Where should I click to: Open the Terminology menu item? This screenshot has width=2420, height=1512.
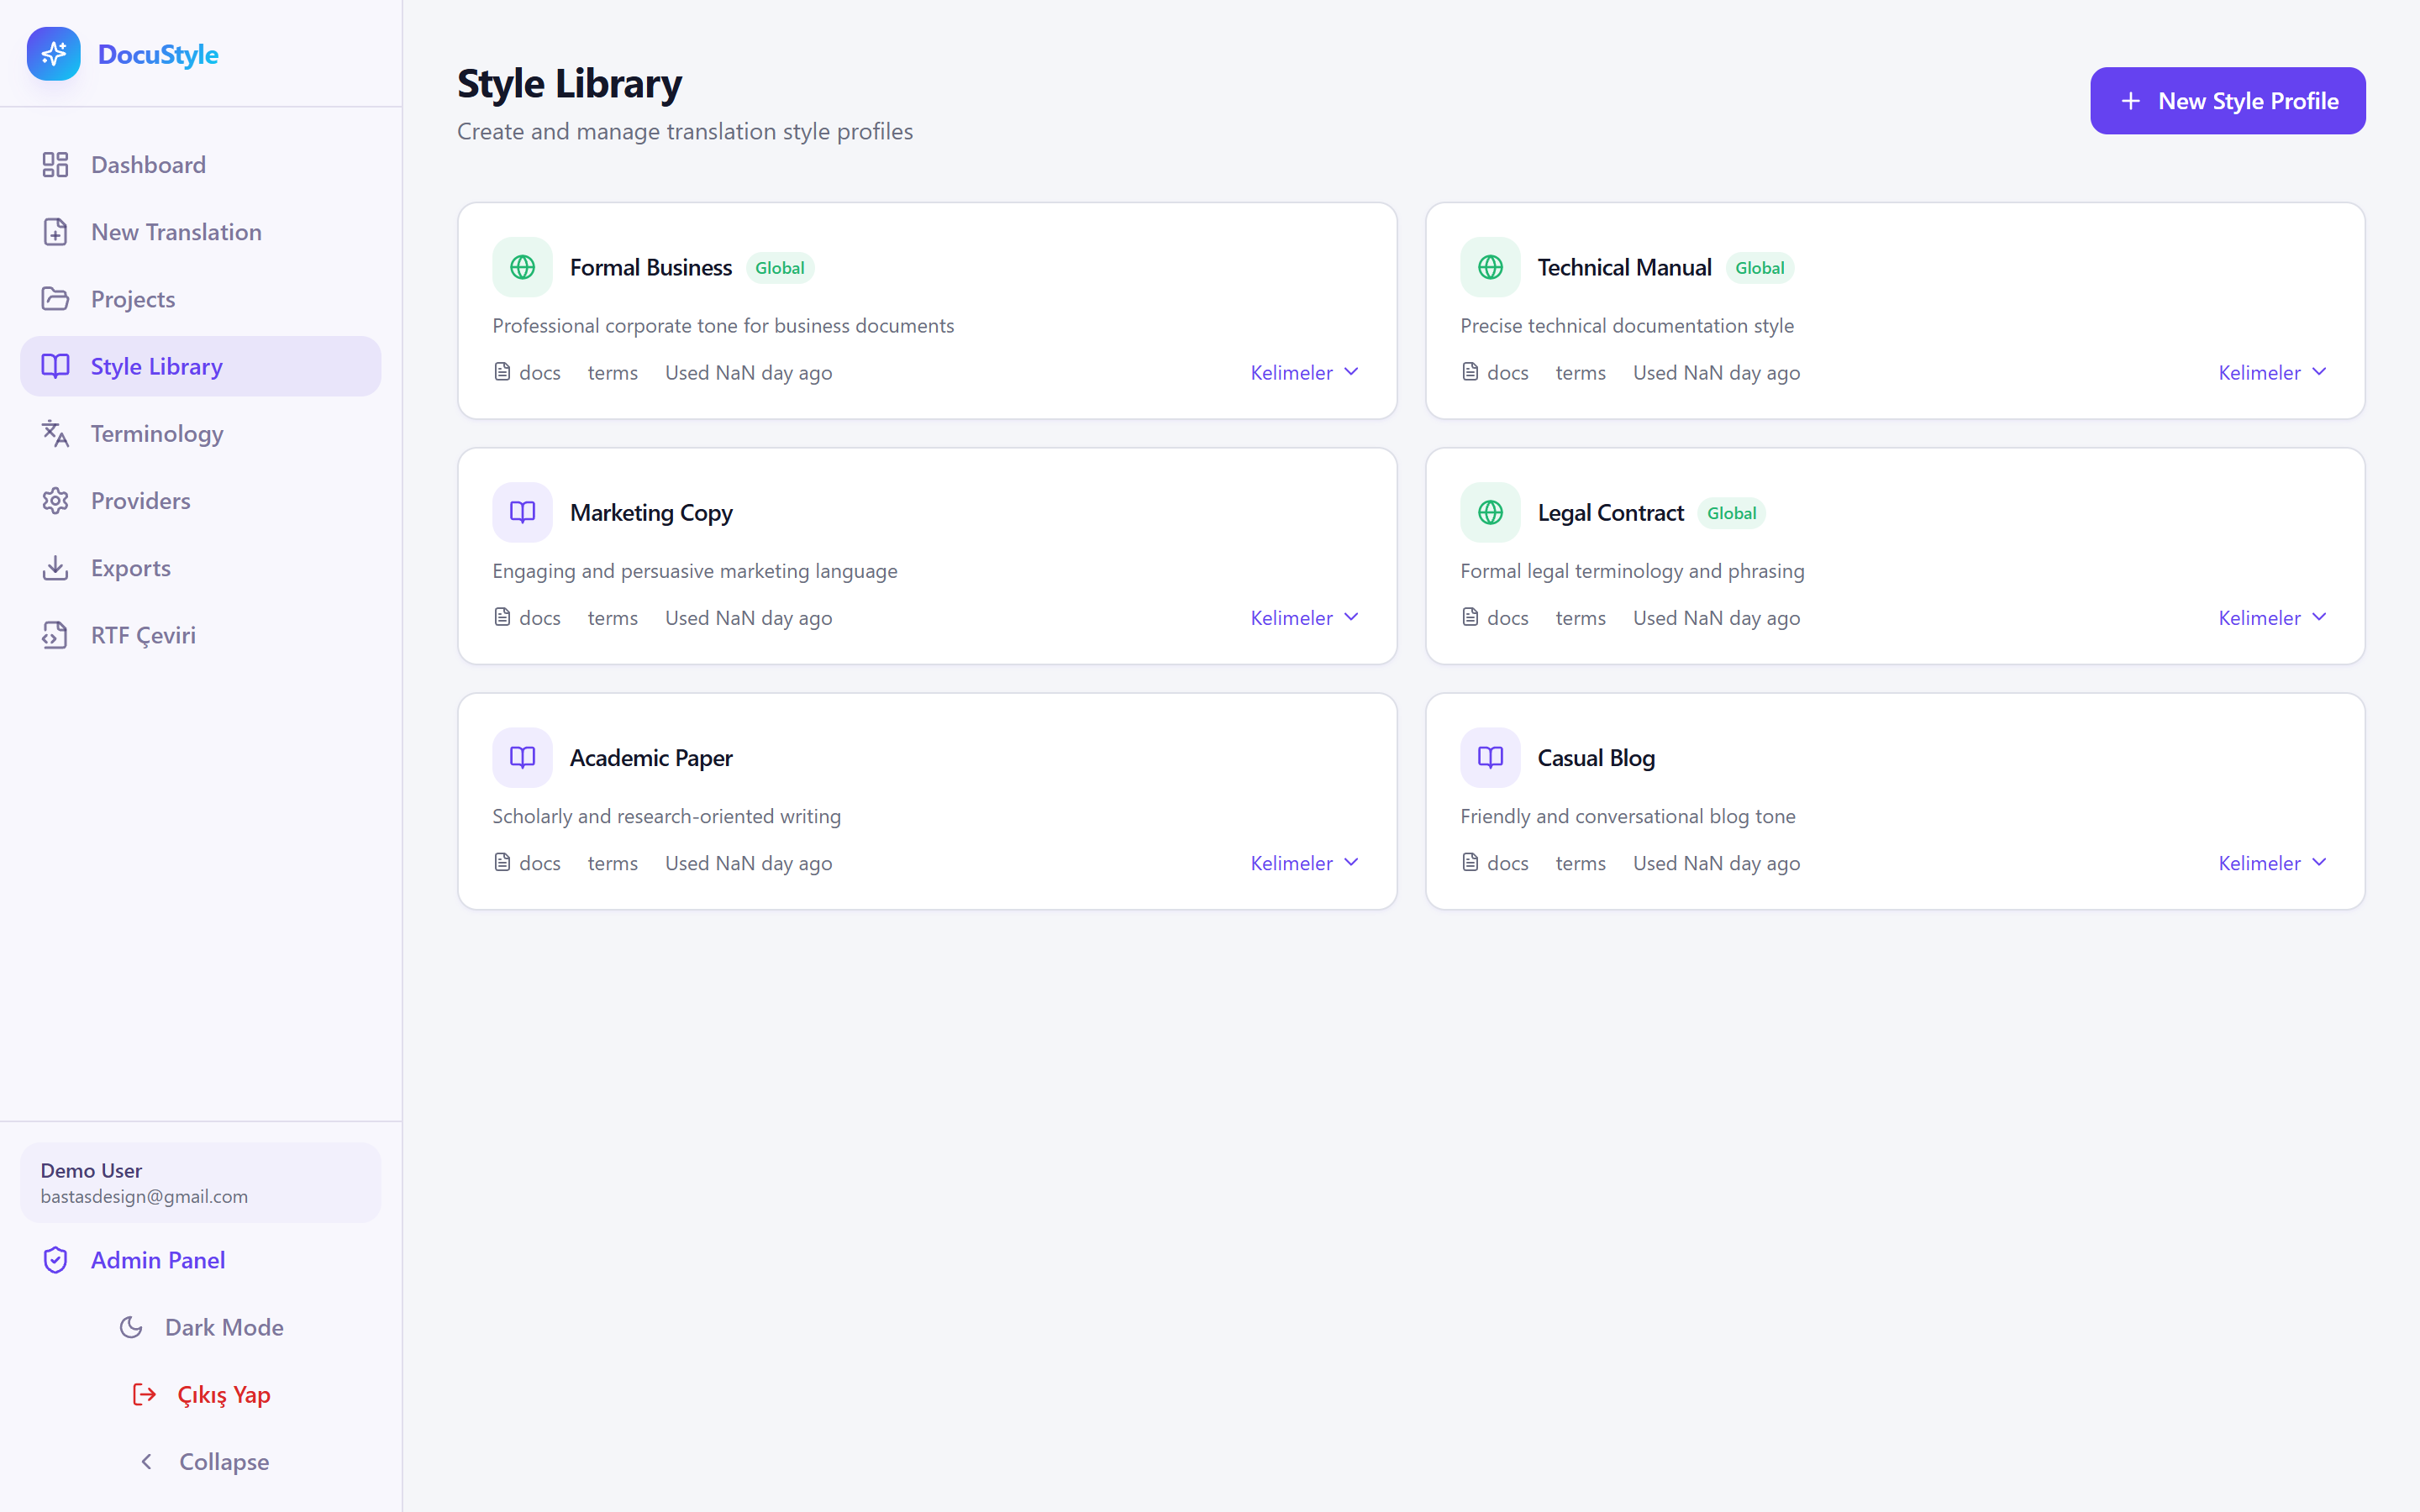(x=157, y=433)
